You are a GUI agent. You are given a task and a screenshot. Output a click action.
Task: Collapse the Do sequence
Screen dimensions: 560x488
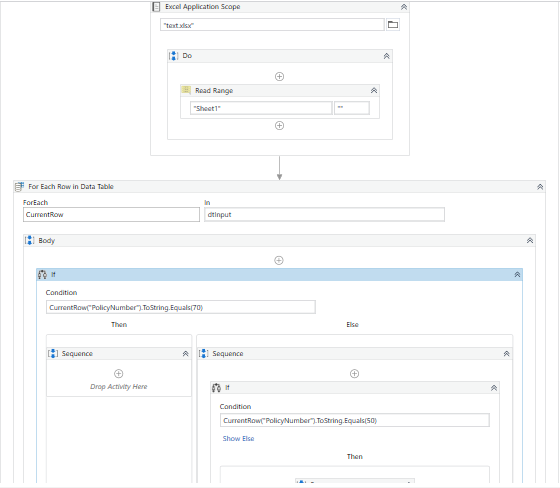point(386,56)
